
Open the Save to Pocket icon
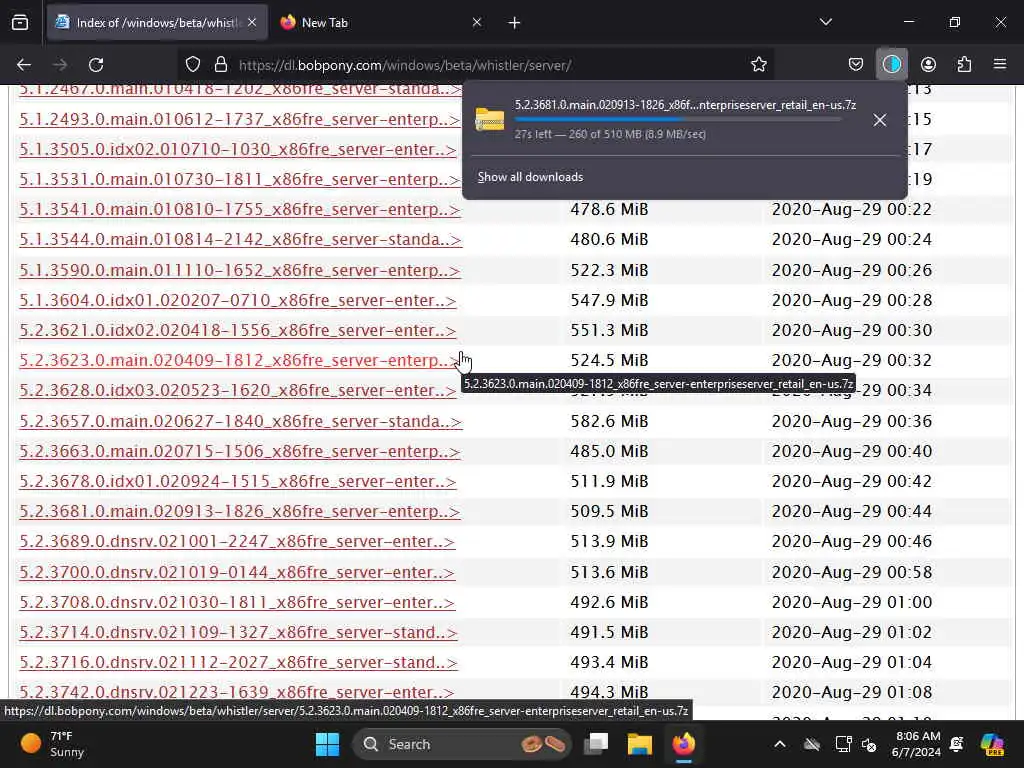point(856,65)
